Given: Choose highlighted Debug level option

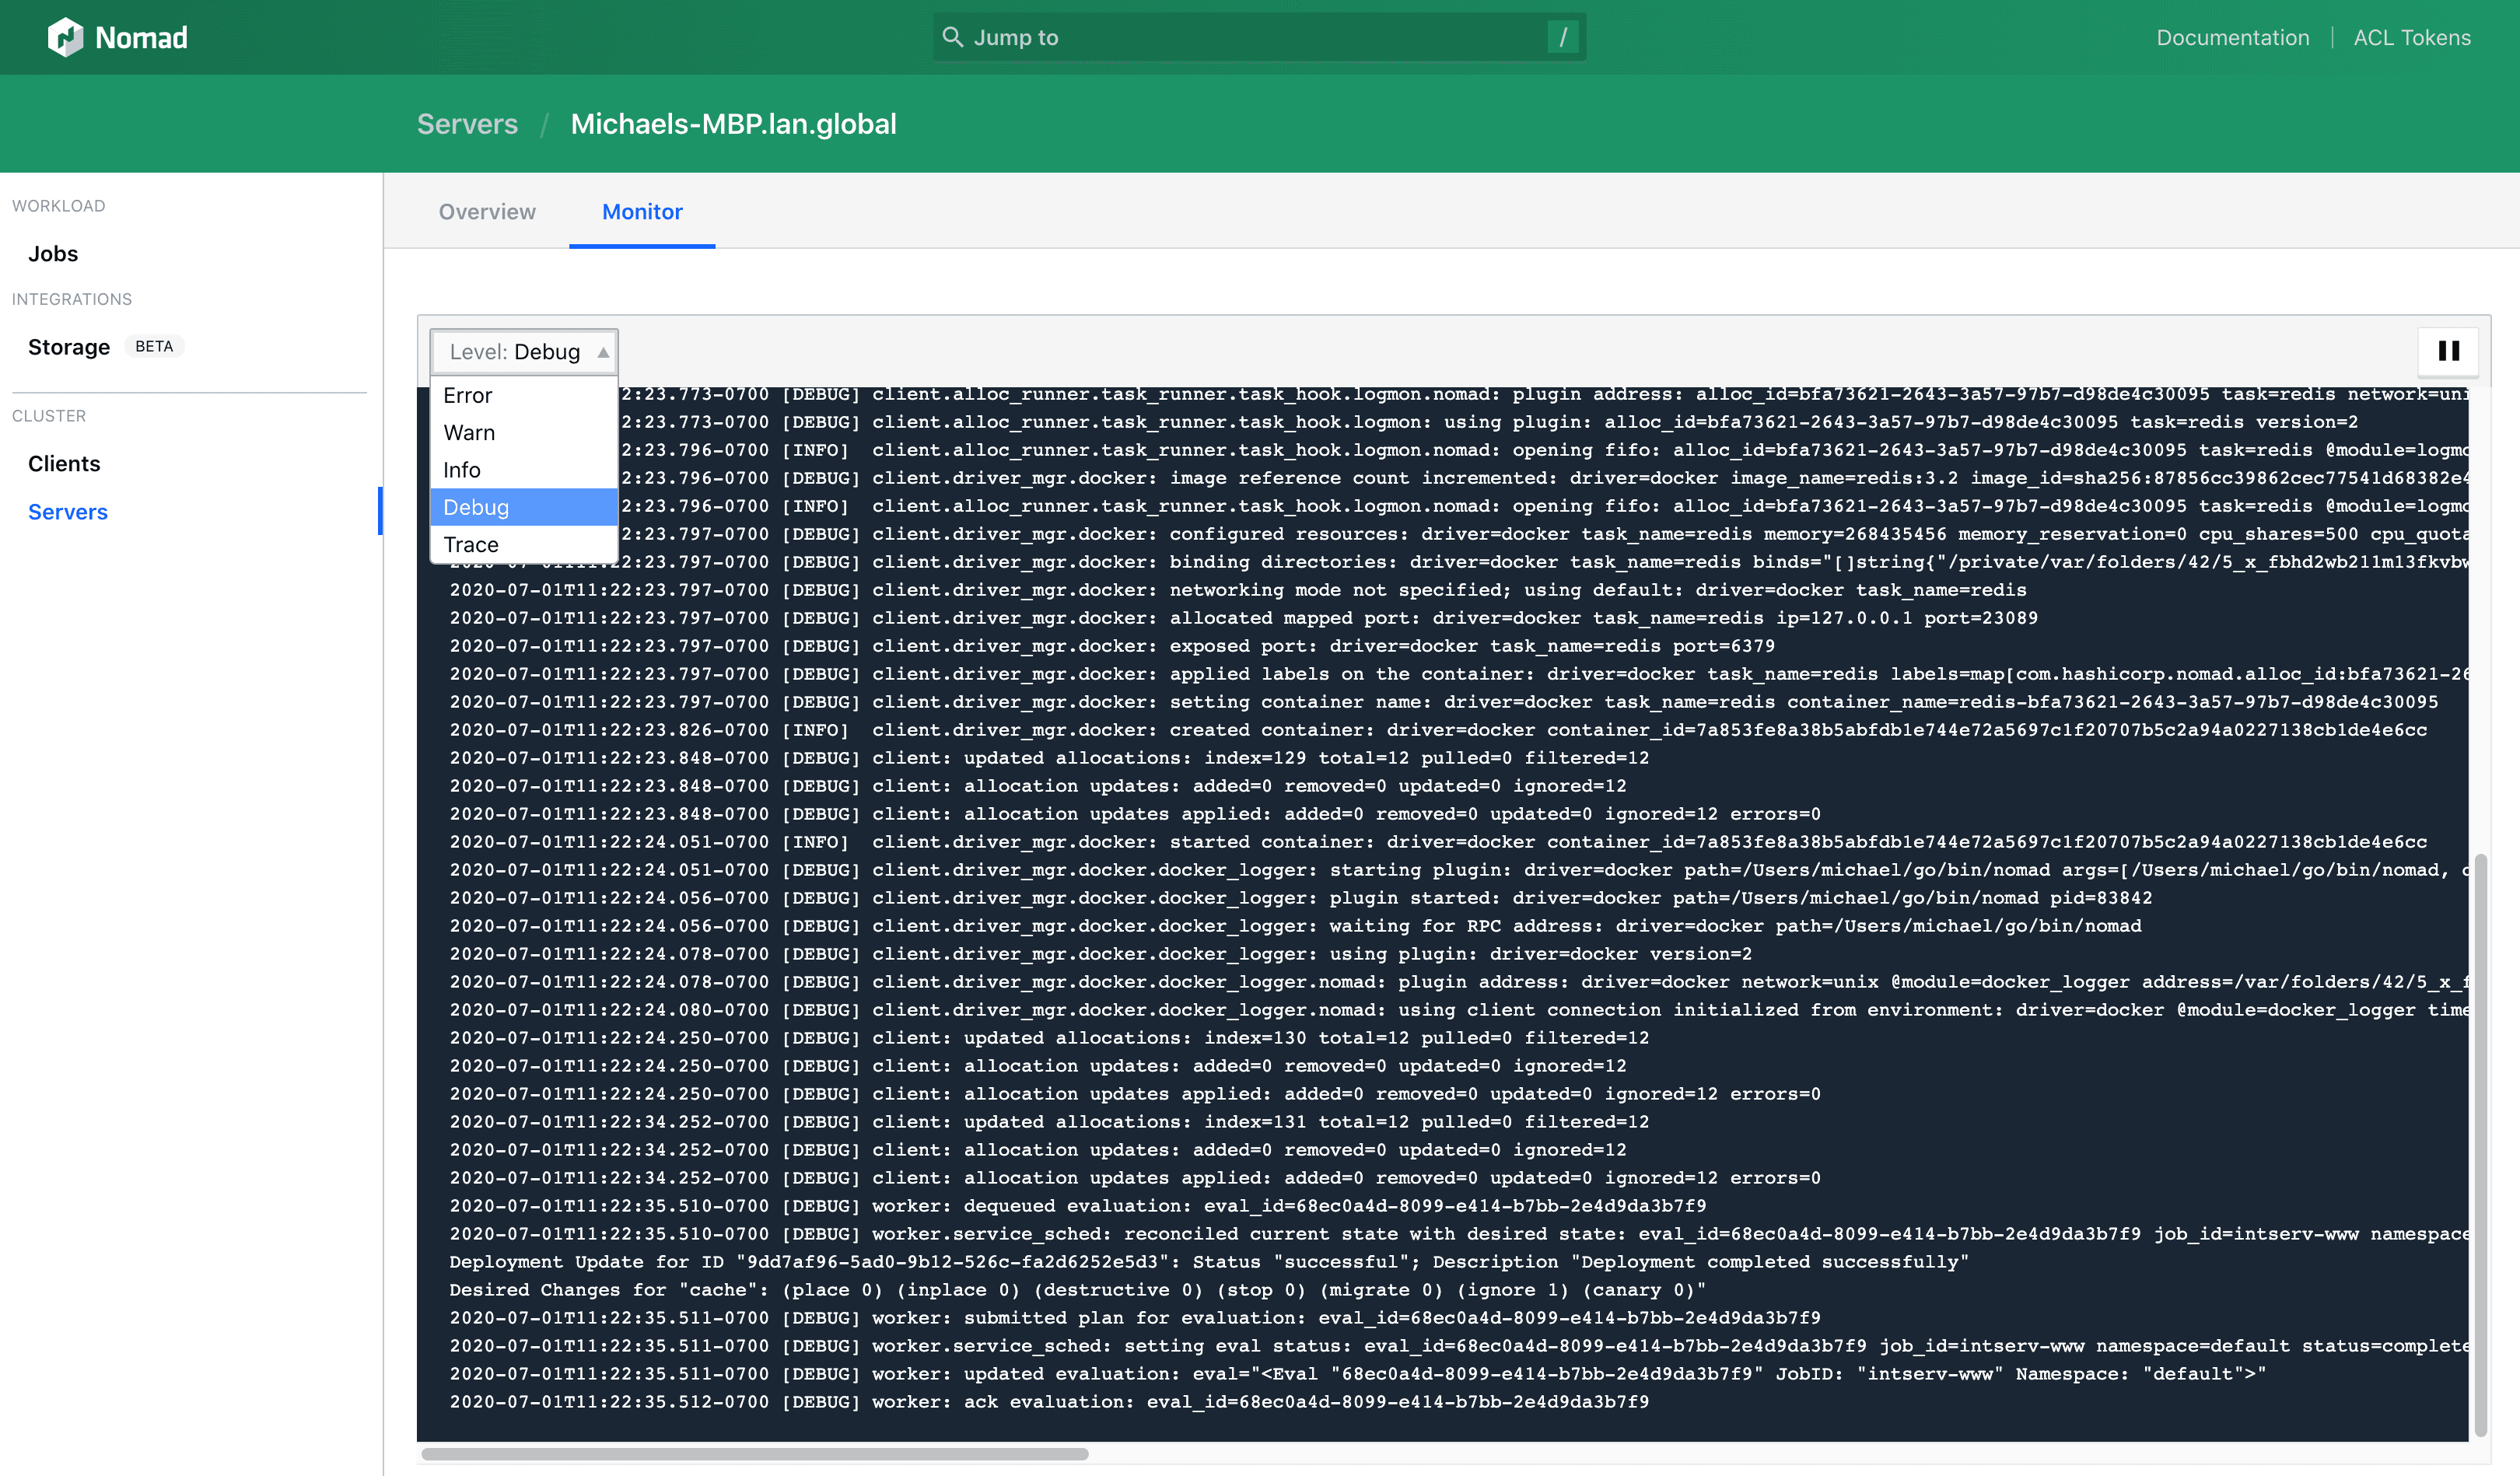Looking at the screenshot, I should pos(476,507).
